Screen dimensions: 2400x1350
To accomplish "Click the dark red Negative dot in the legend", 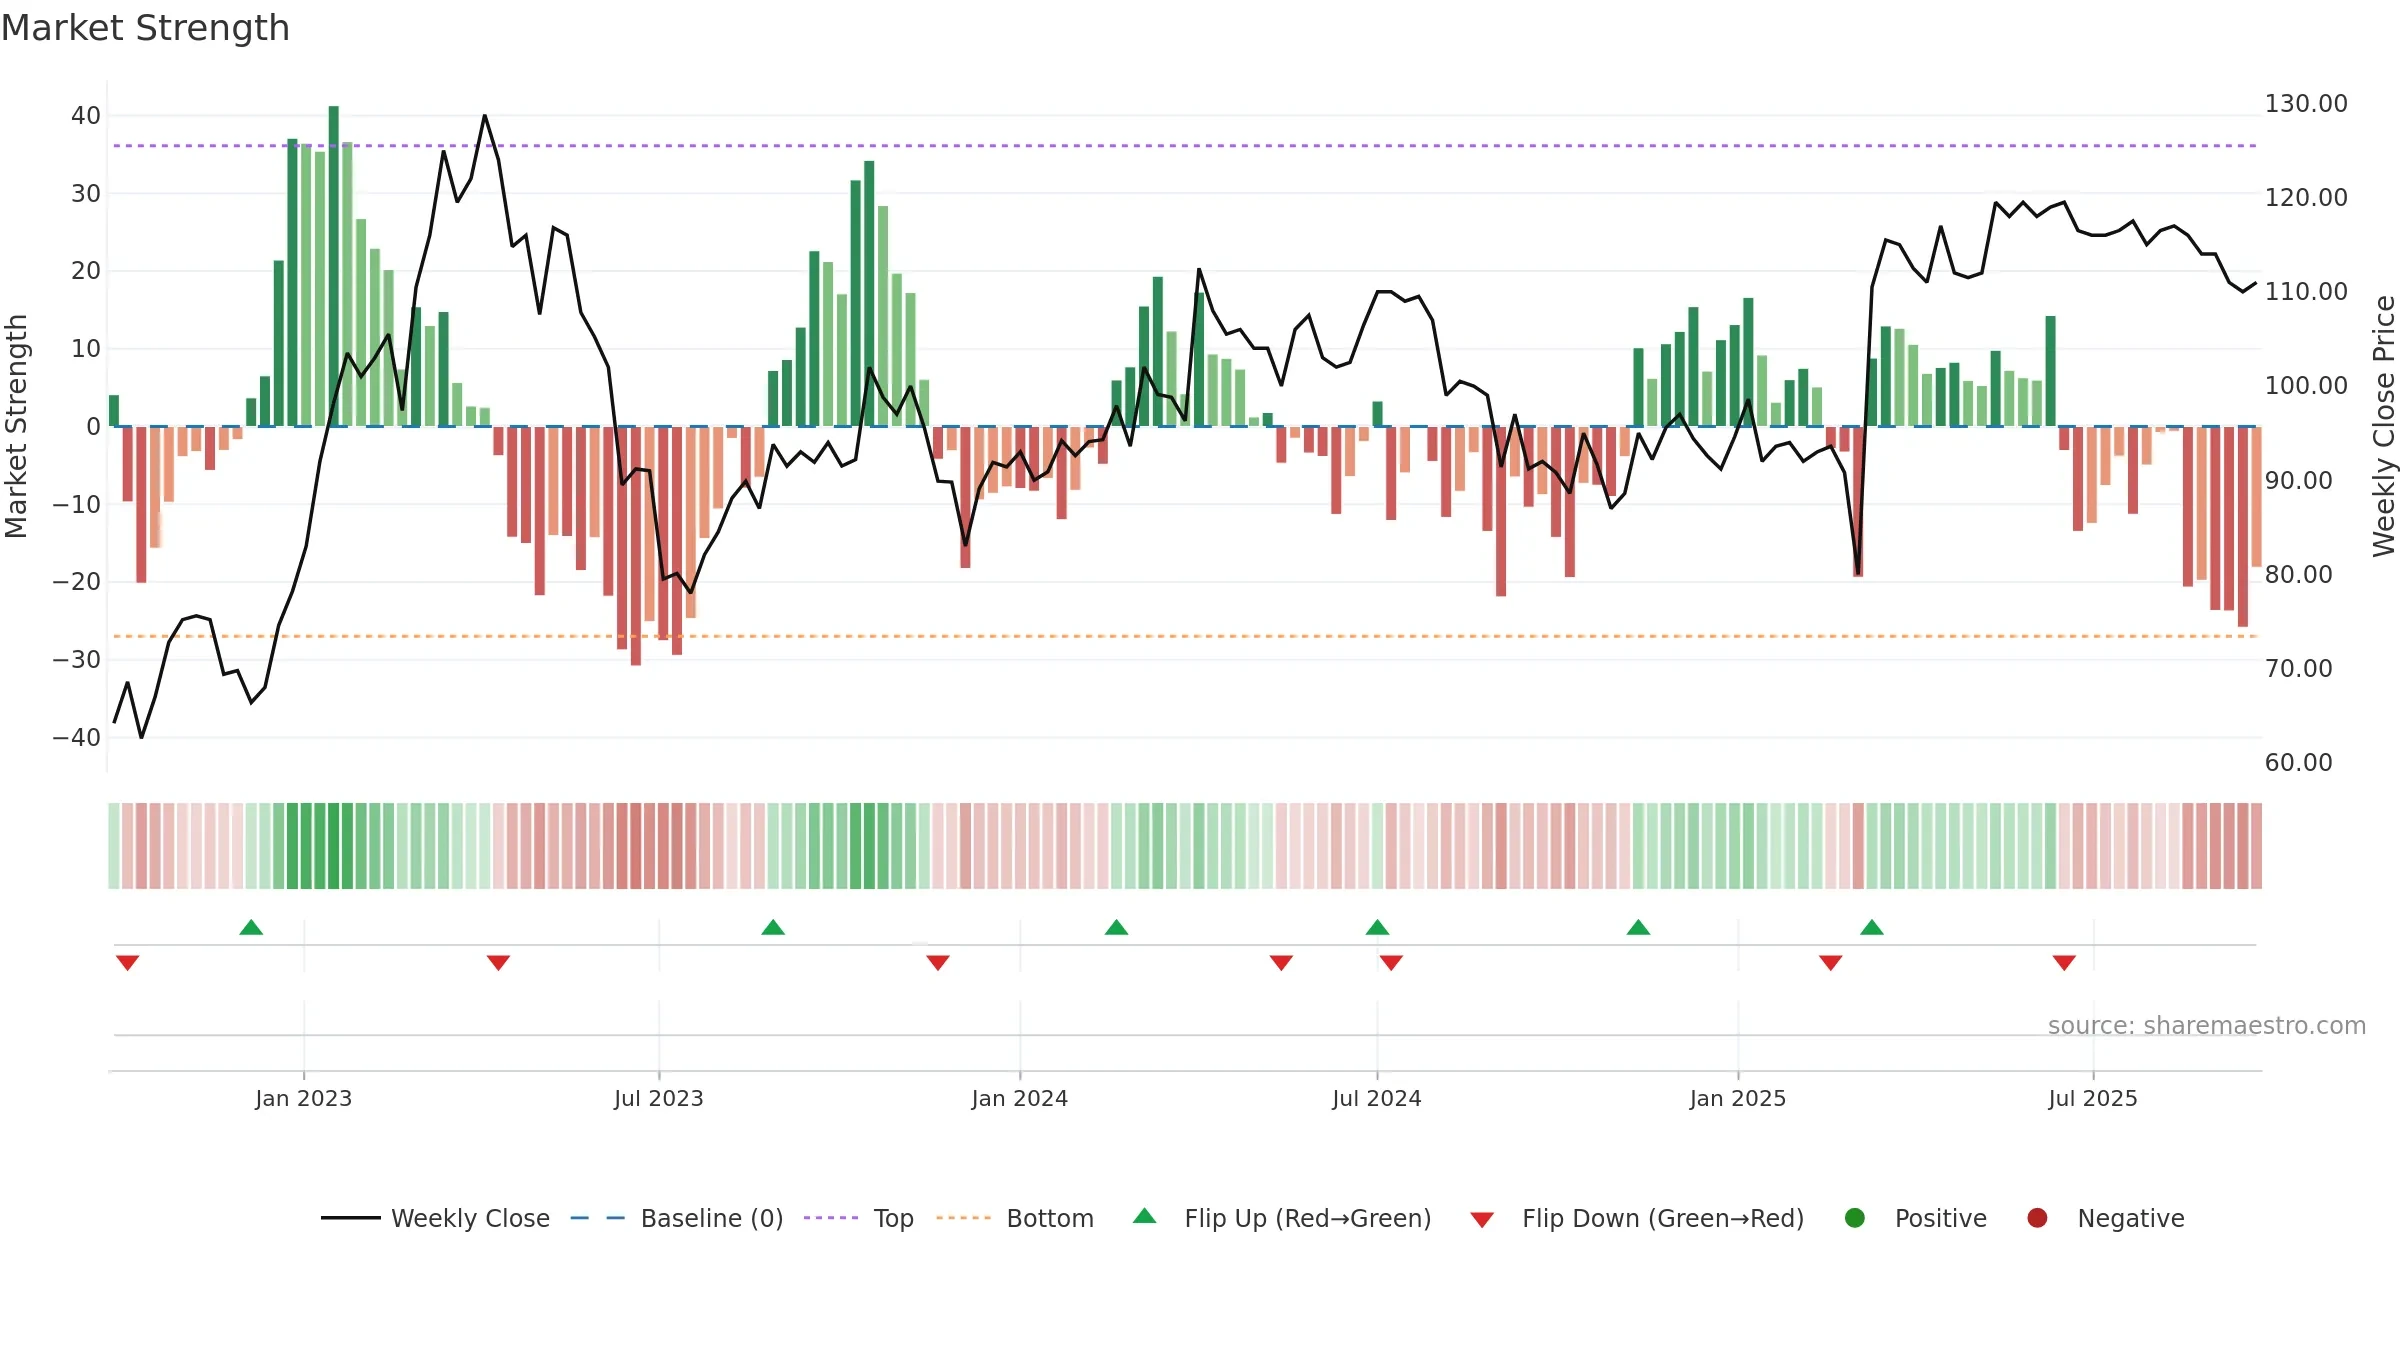I will [2037, 1218].
